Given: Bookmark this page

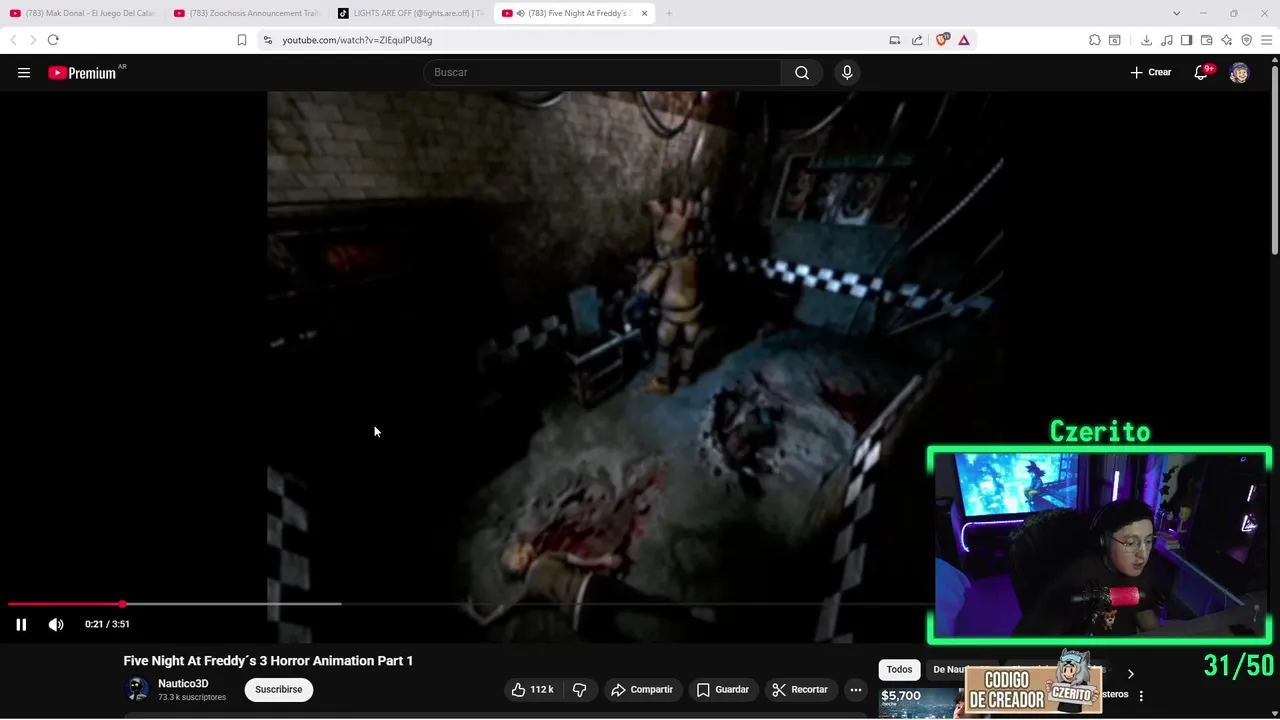Looking at the screenshot, I should tap(241, 40).
